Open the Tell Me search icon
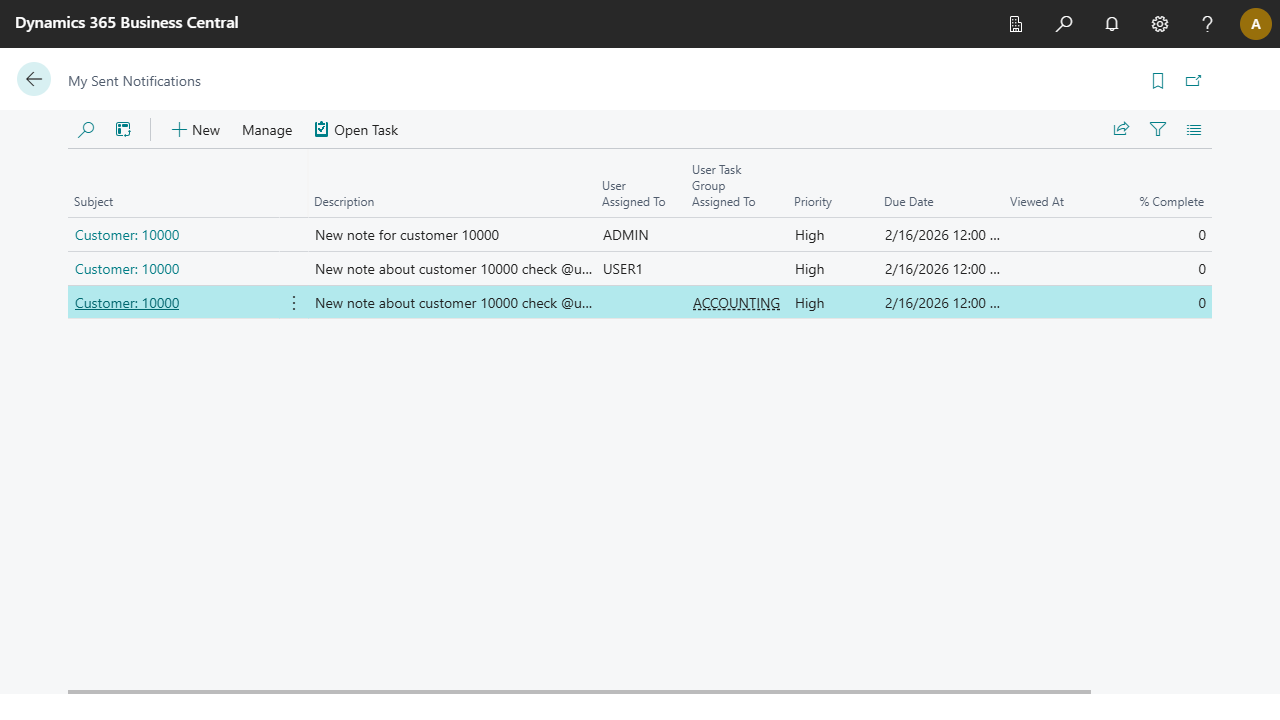1280x720 pixels. point(1064,24)
